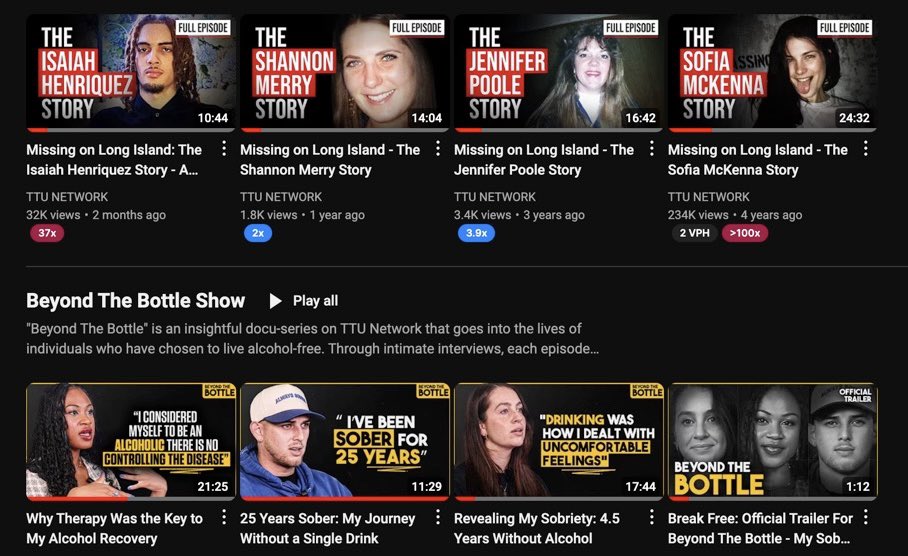Click the 3.9x multiplier badge
This screenshot has height=556, width=908.
[476, 233]
